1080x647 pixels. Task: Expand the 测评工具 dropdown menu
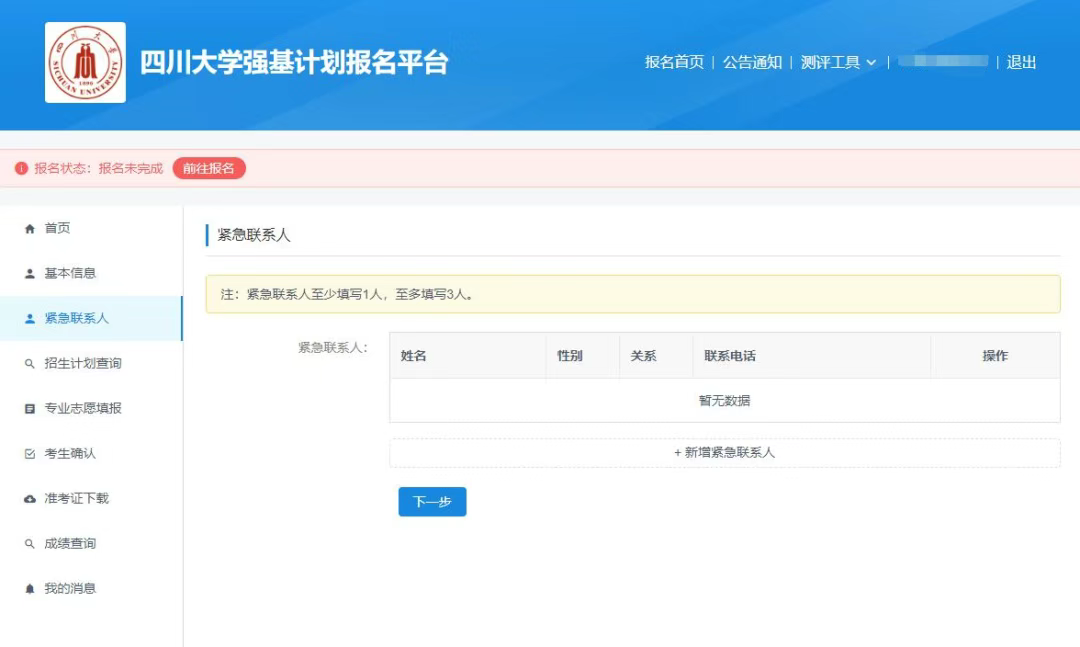coord(830,62)
